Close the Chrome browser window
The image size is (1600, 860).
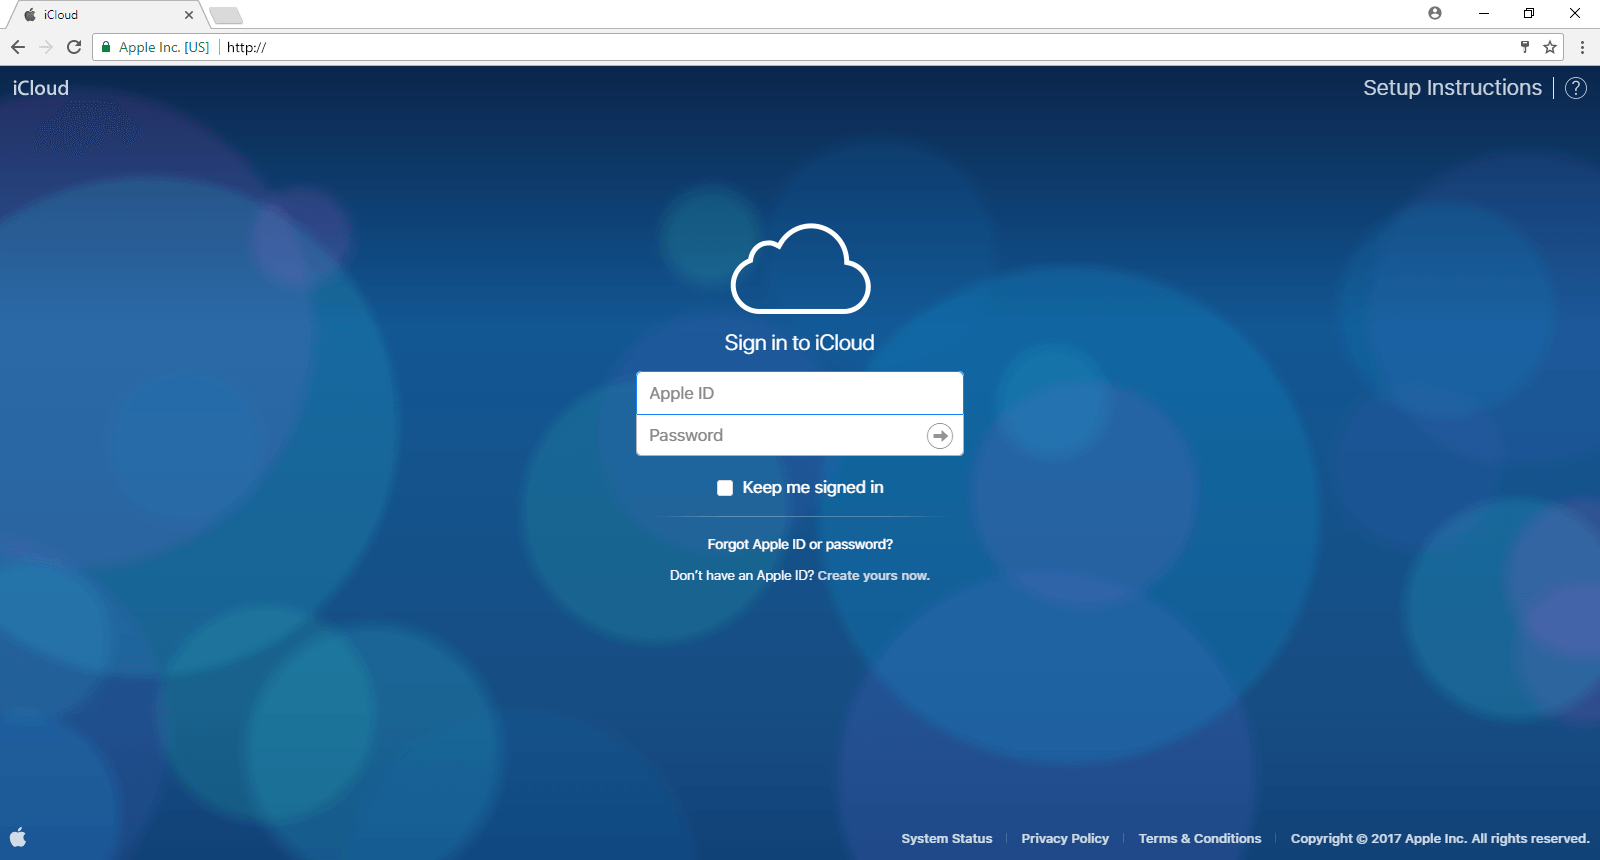1575,13
